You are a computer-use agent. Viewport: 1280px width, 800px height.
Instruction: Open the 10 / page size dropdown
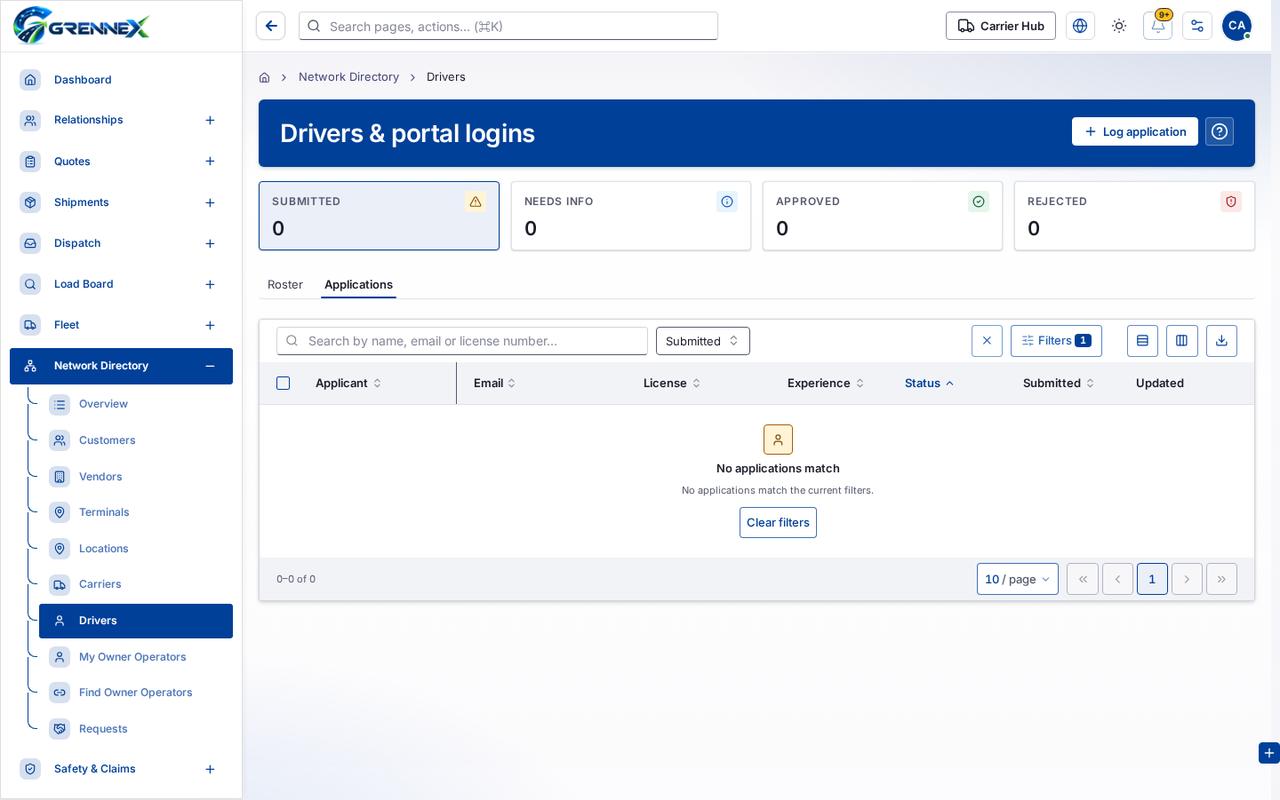[1017, 579]
